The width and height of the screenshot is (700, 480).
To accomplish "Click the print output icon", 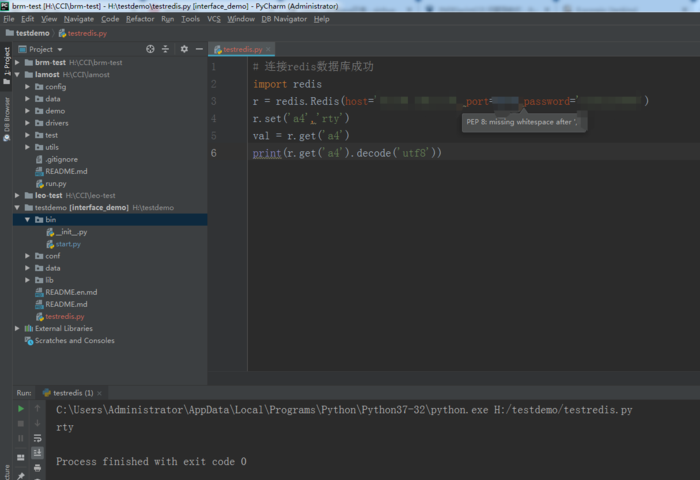I will pyautogui.click(x=38, y=468).
